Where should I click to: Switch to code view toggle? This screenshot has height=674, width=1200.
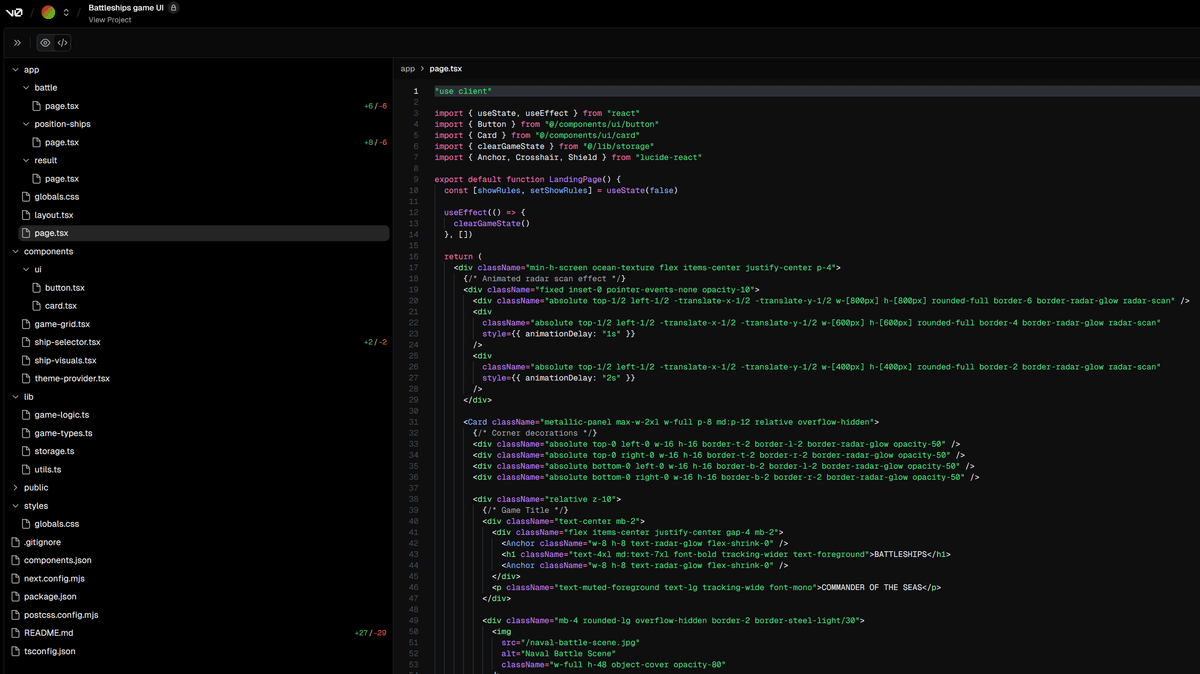62,43
